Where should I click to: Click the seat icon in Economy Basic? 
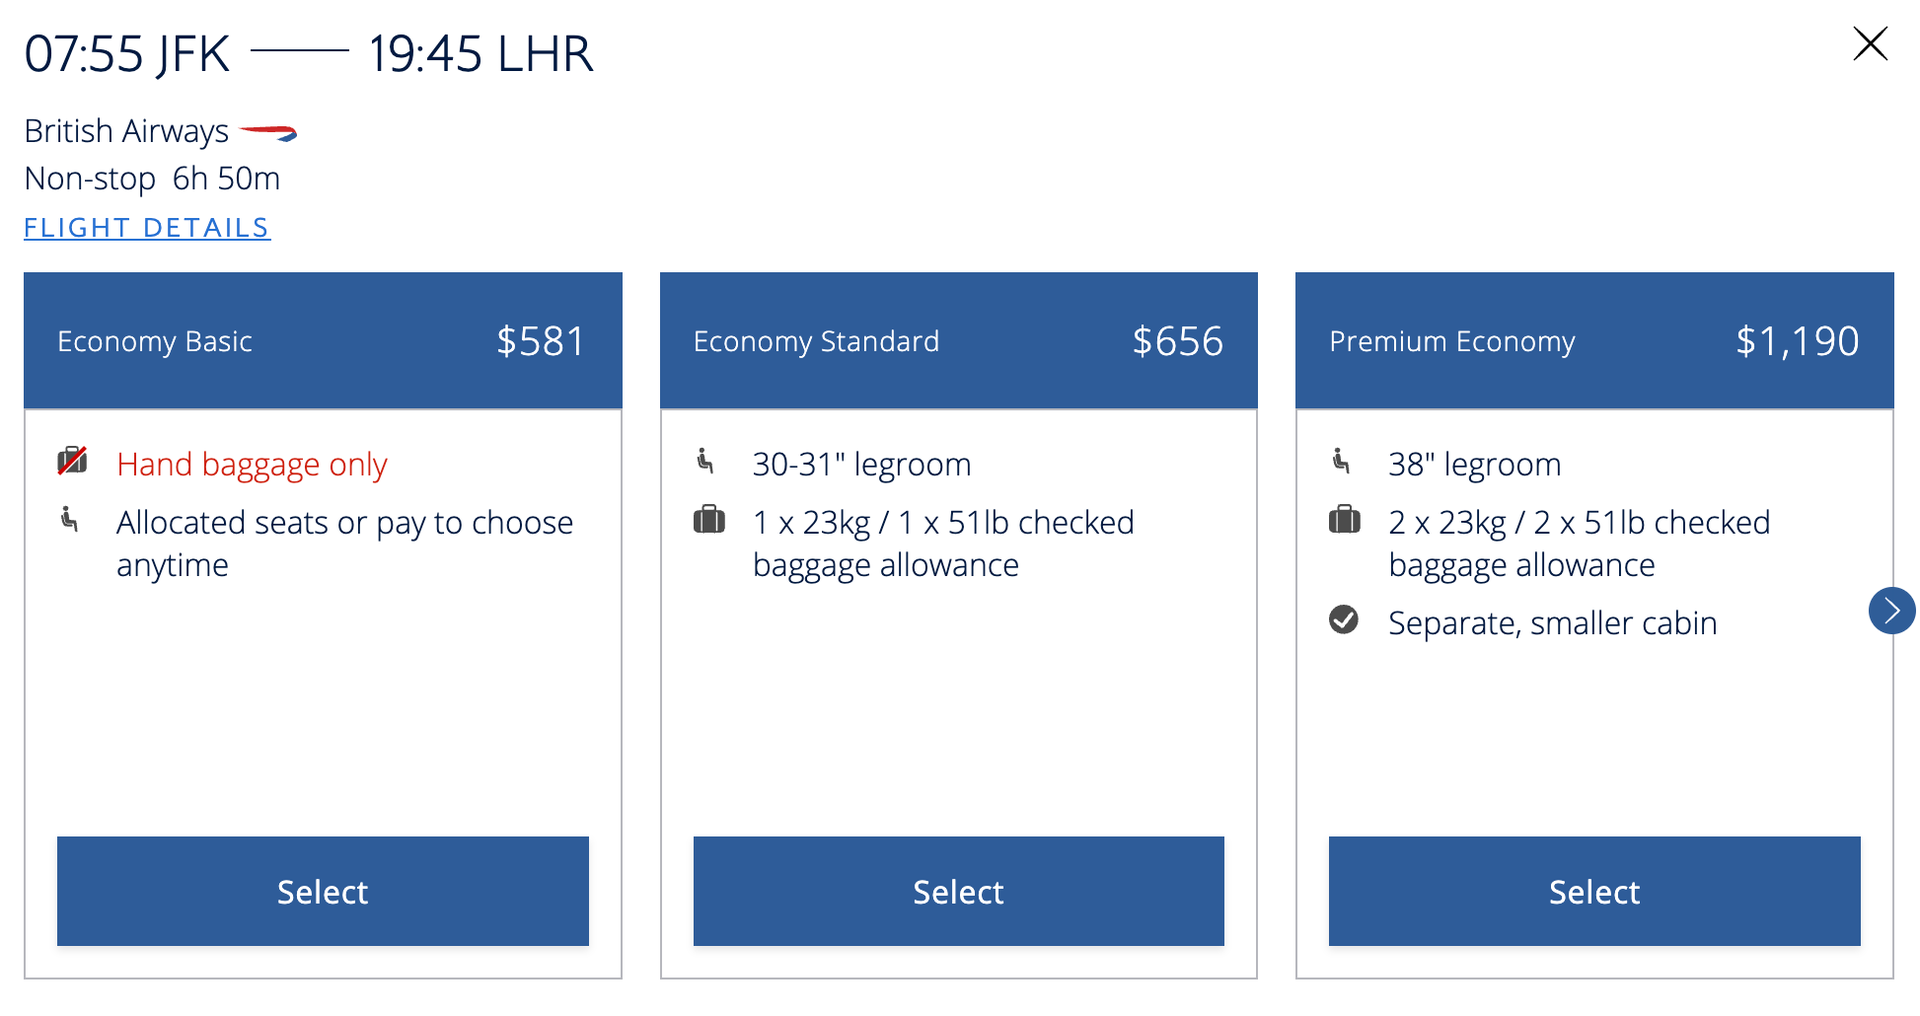tap(70, 520)
